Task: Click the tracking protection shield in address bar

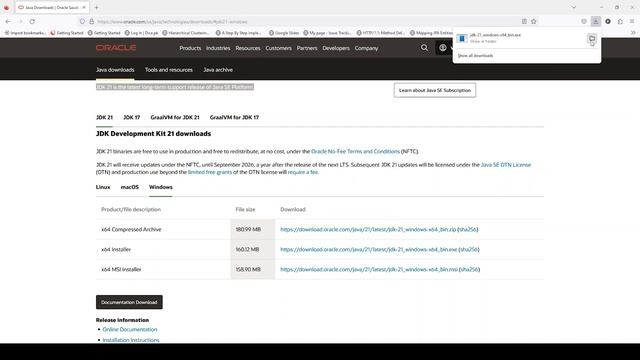Action: point(82,22)
